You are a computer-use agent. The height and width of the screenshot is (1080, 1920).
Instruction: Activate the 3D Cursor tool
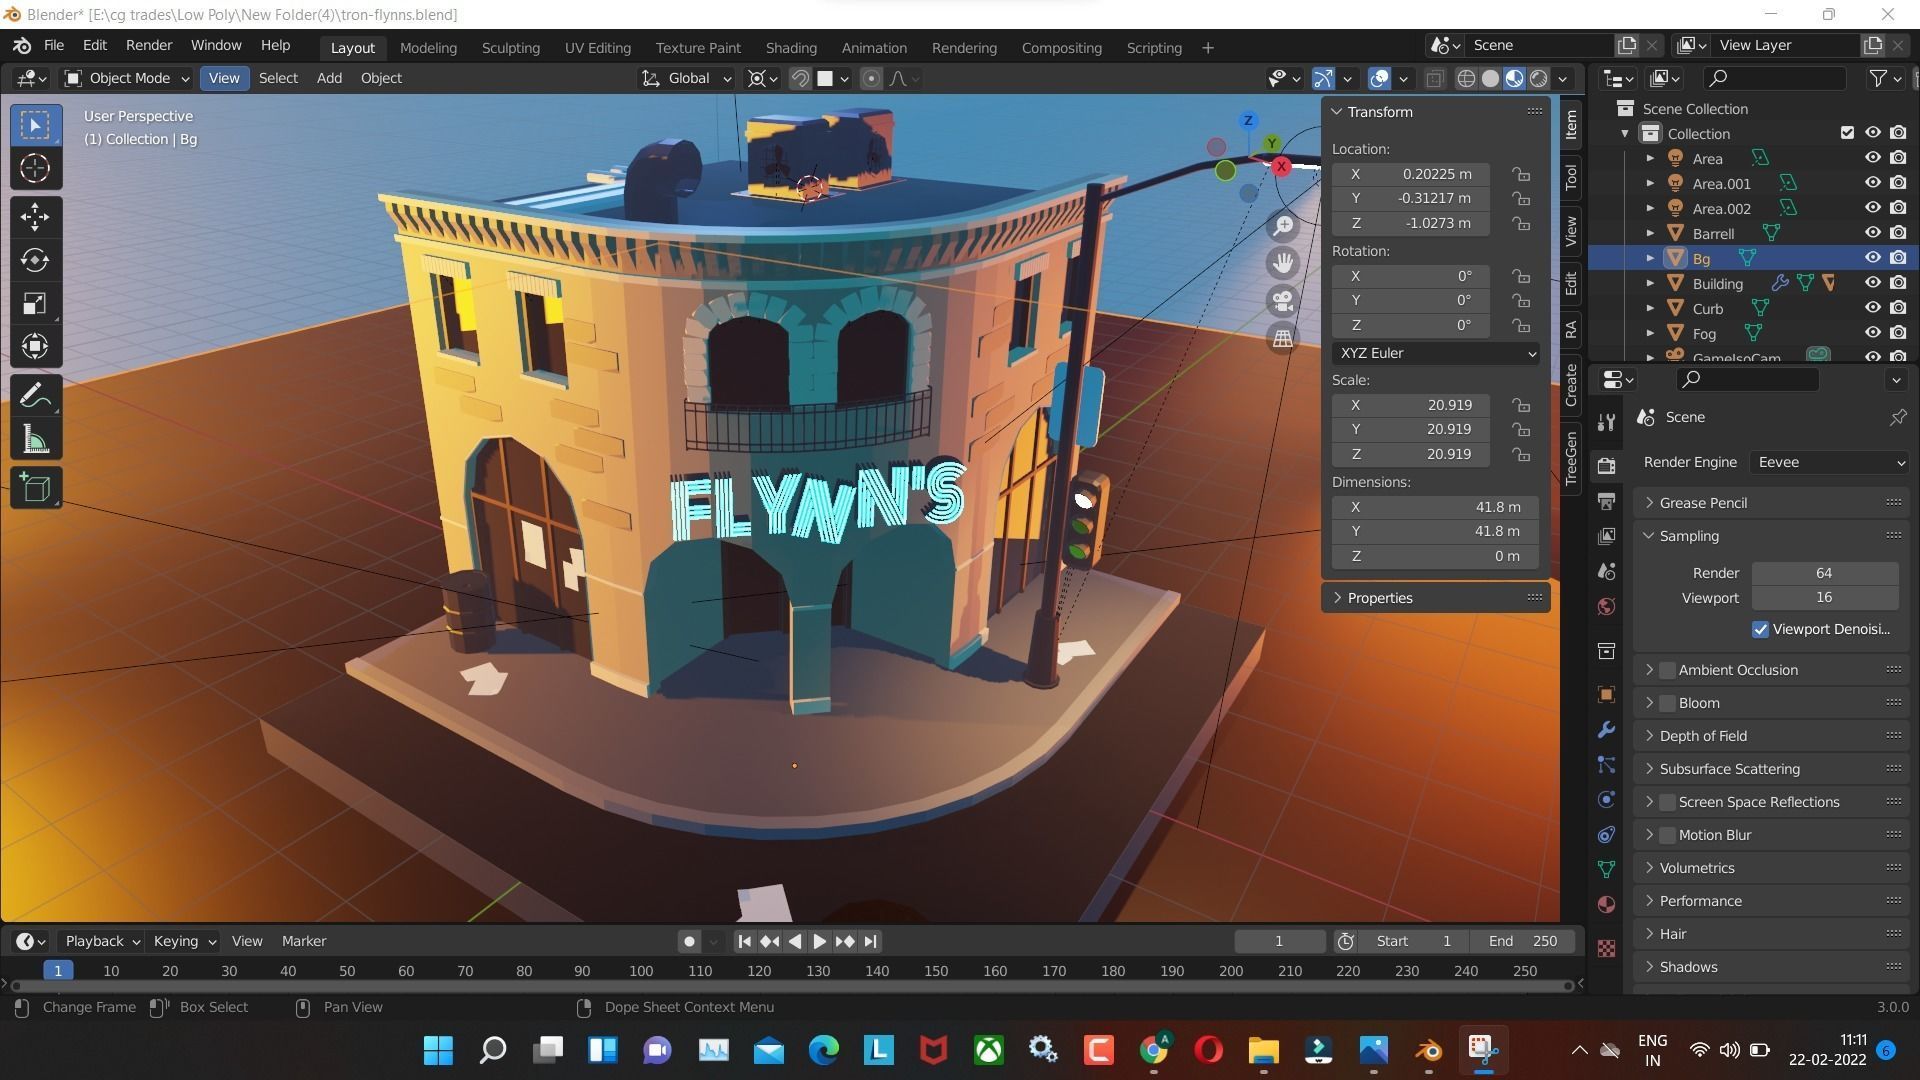pos(35,169)
